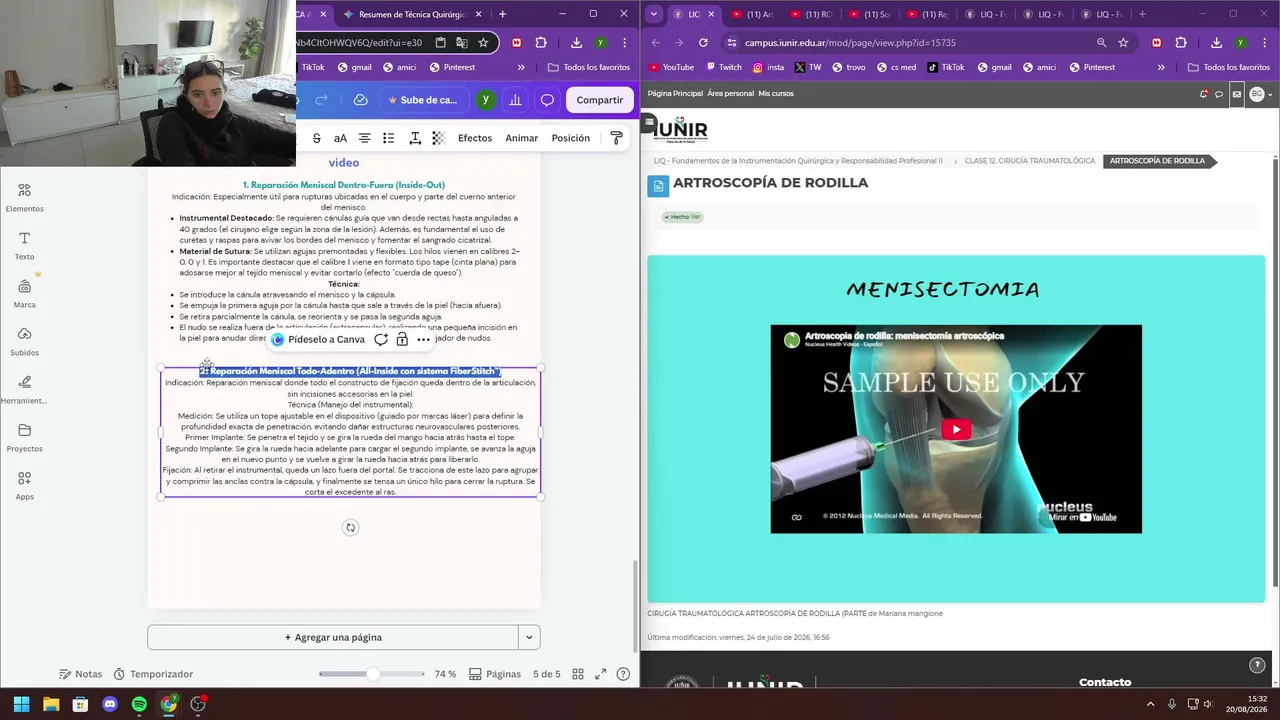Click the copy style paint roller icon
This screenshot has height=720, width=1280.
616,138
